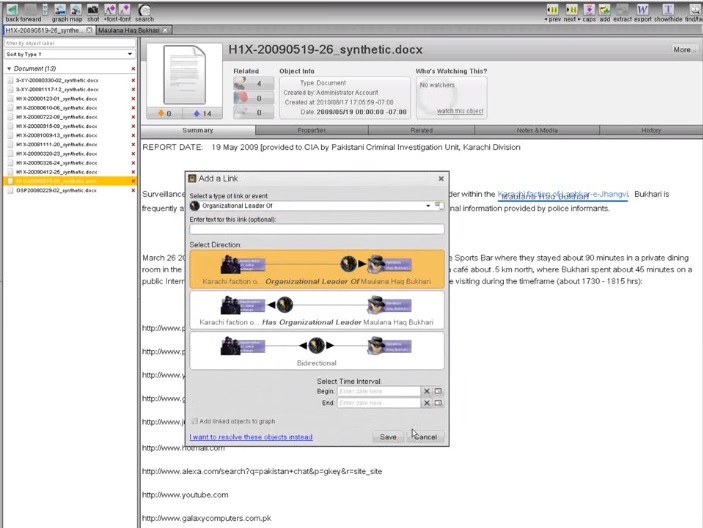703x528 pixels.
Task: Select the Bidirectional link direction
Action: point(316,350)
